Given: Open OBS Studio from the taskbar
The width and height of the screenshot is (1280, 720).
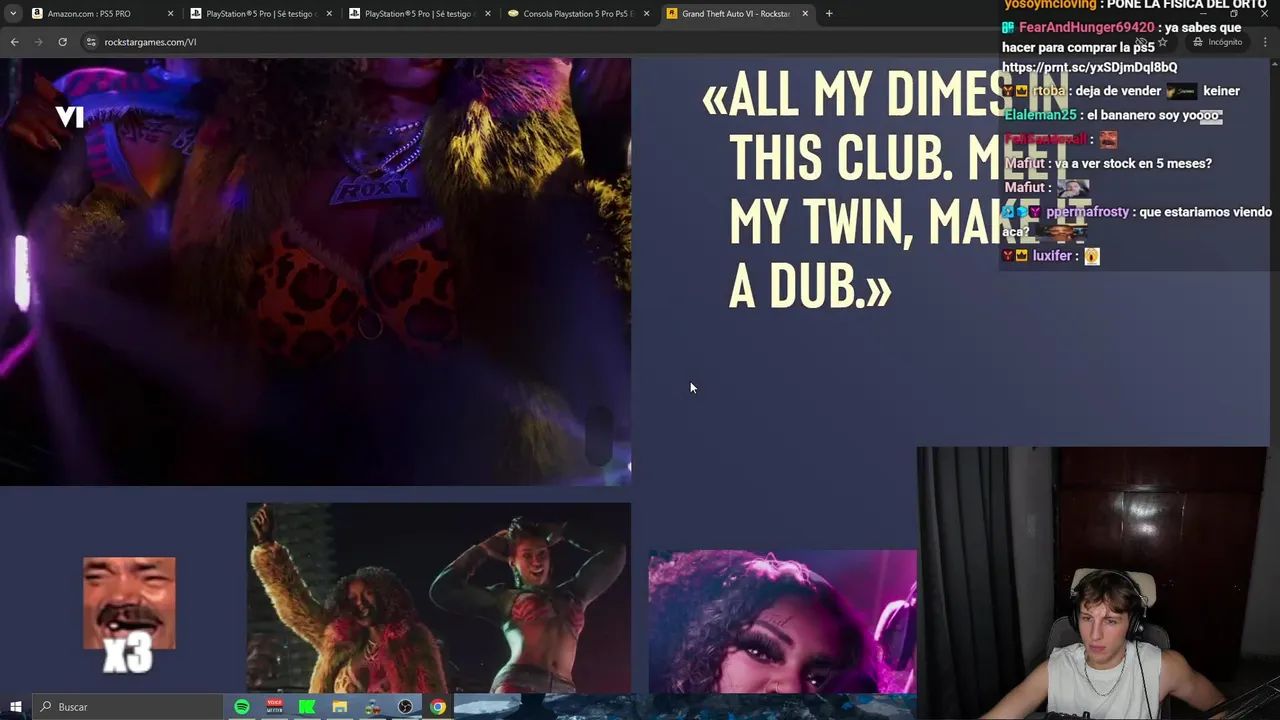Looking at the screenshot, I should (x=405, y=707).
